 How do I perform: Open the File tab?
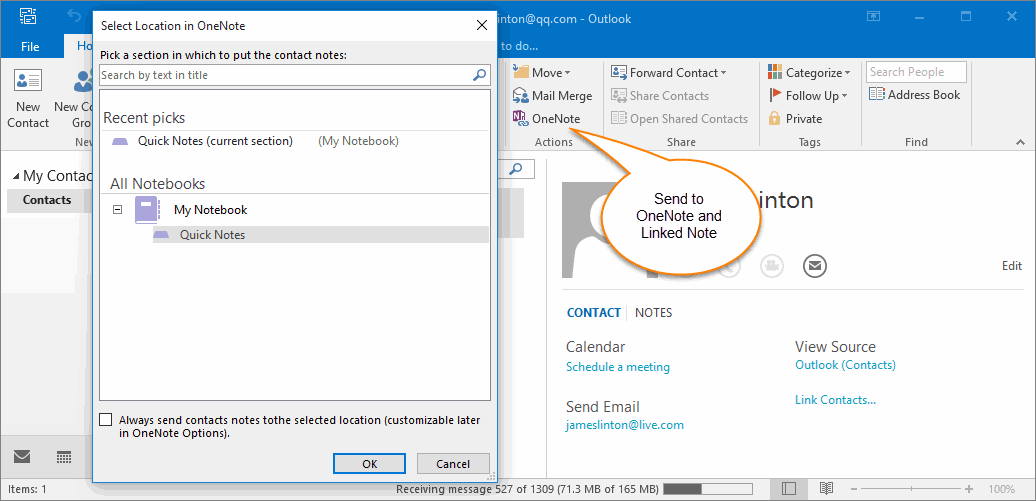(30, 46)
